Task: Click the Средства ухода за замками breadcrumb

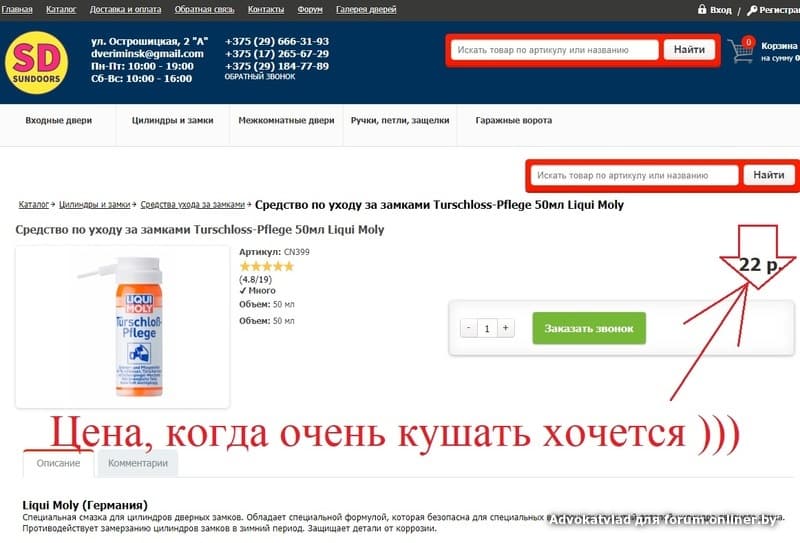Action: (192, 205)
